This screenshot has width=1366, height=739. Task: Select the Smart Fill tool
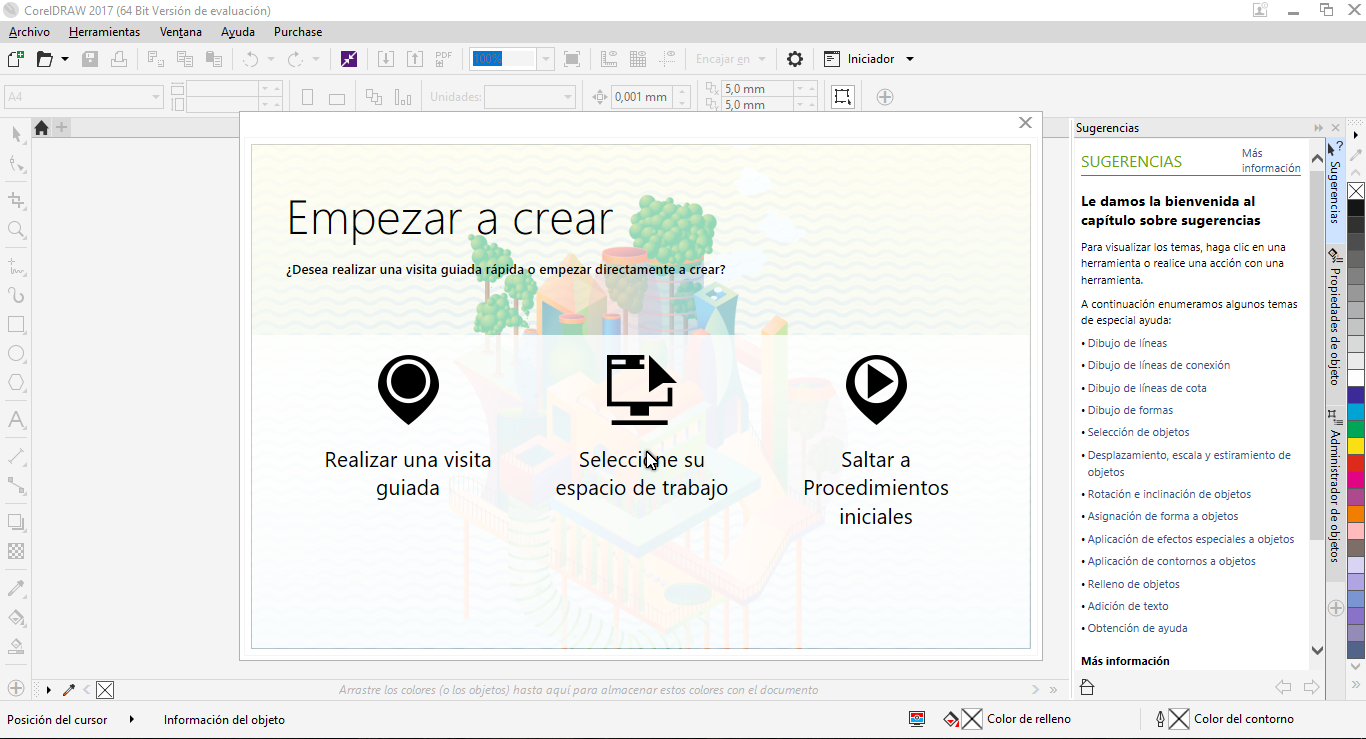pyautogui.click(x=16, y=646)
